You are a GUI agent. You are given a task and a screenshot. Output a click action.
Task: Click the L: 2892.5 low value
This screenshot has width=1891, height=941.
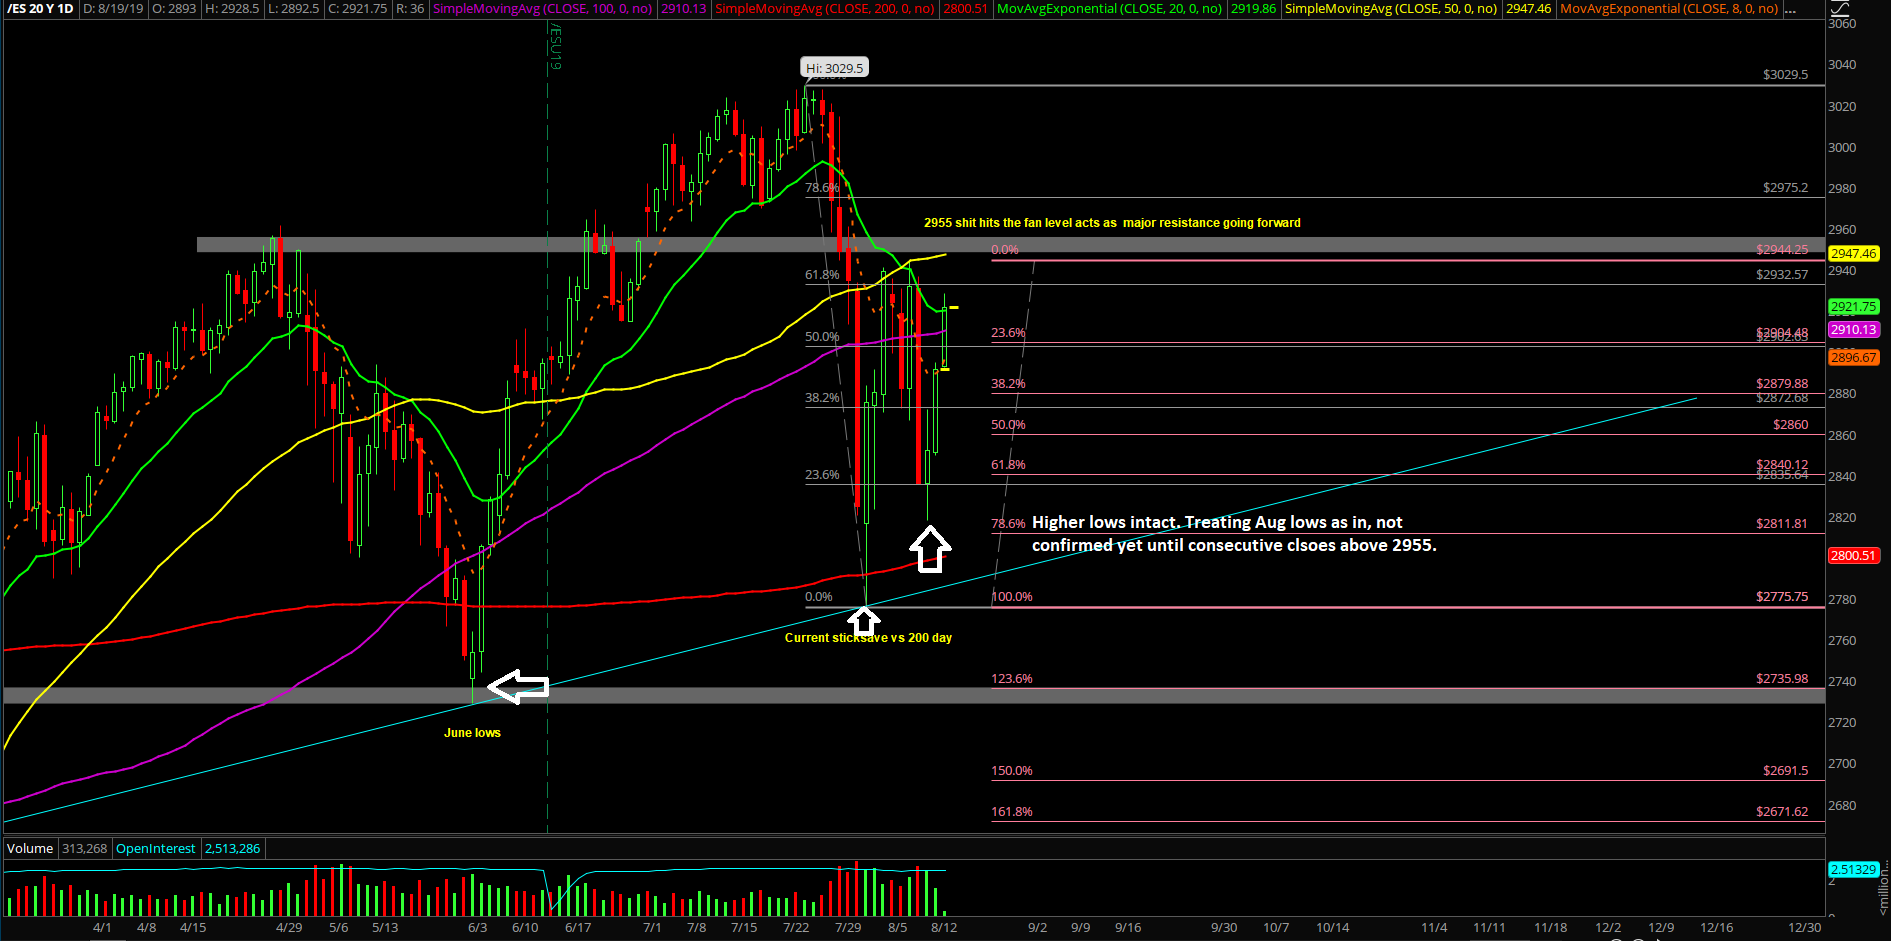coord(294,9)
